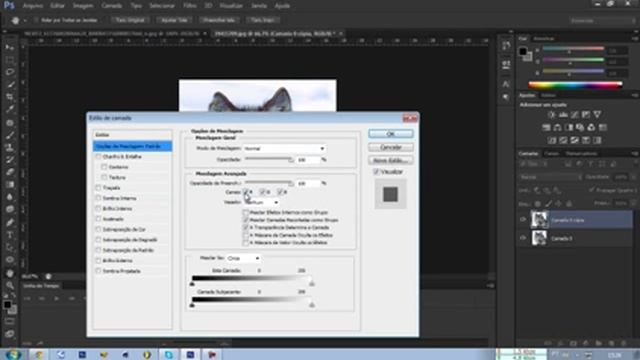640x360 pixels.
Task: Add a Levels adjustment layer
Action: [x=563, y=115]
